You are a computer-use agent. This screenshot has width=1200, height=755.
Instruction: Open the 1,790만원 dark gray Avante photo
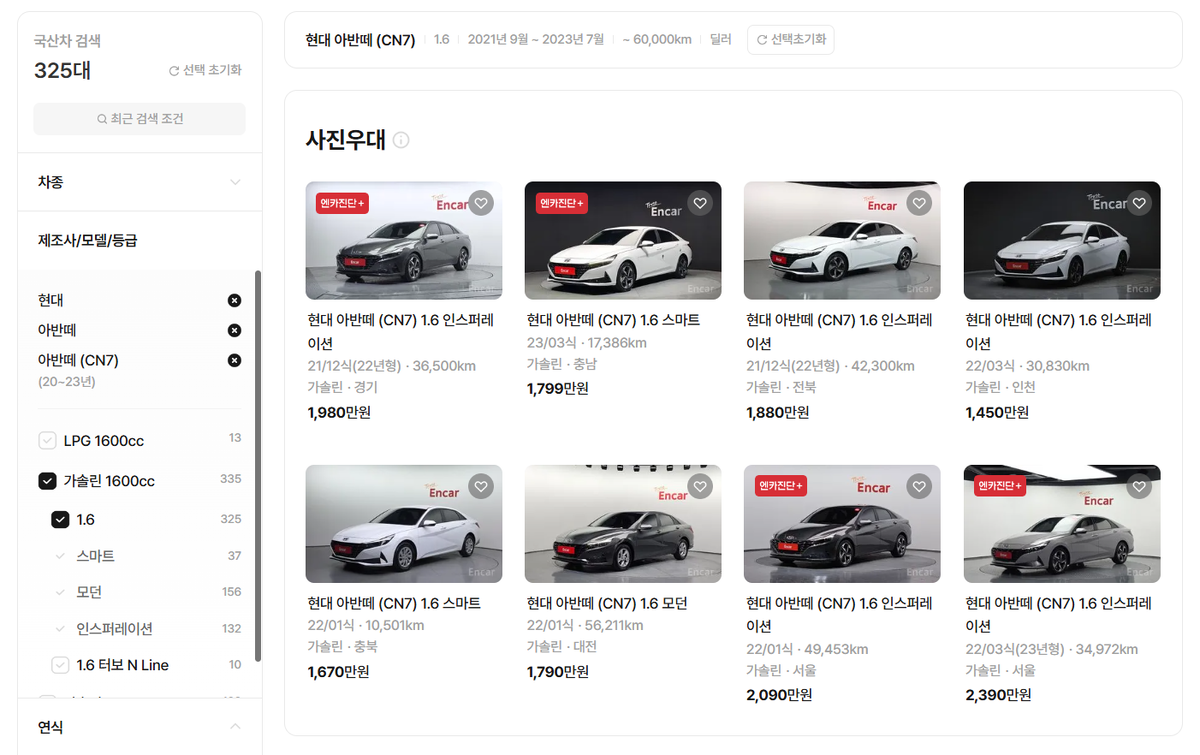(623, 524)
